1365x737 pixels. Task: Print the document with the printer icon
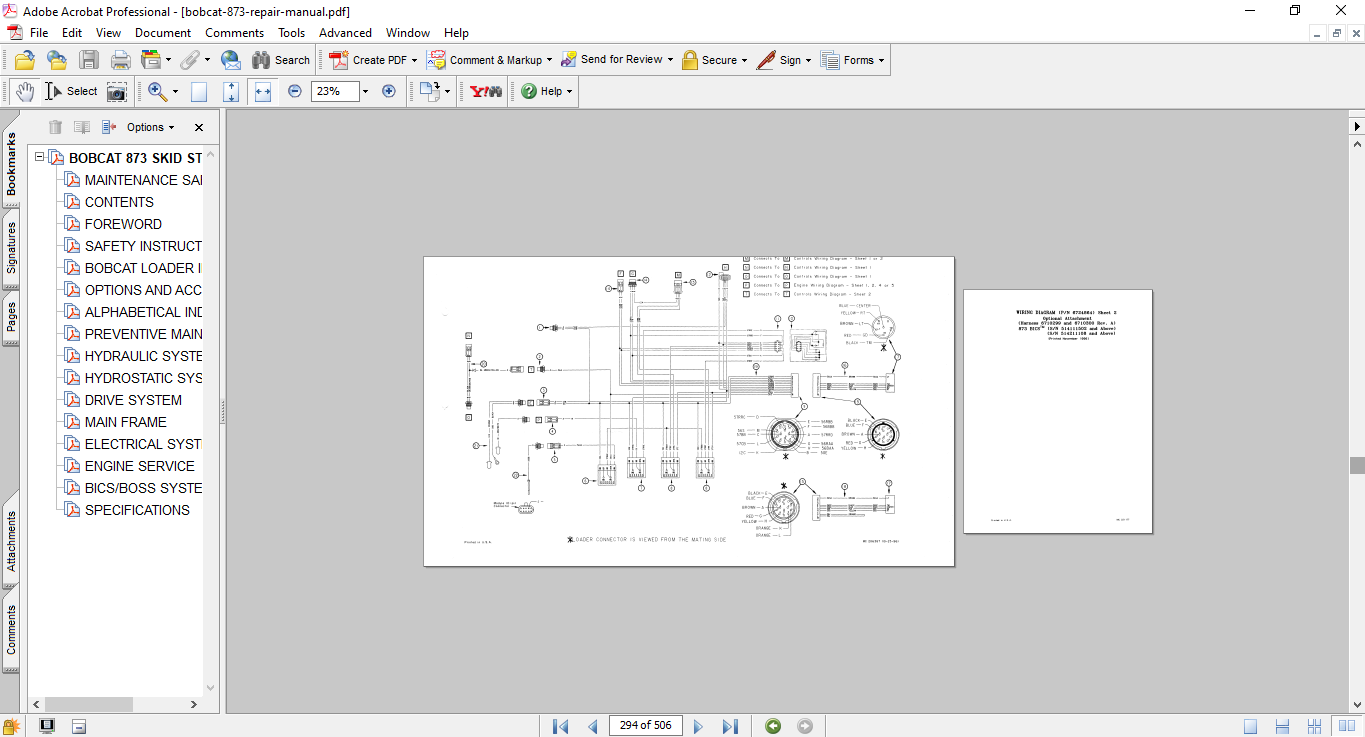pyautogui.click(x=121, y=60)
